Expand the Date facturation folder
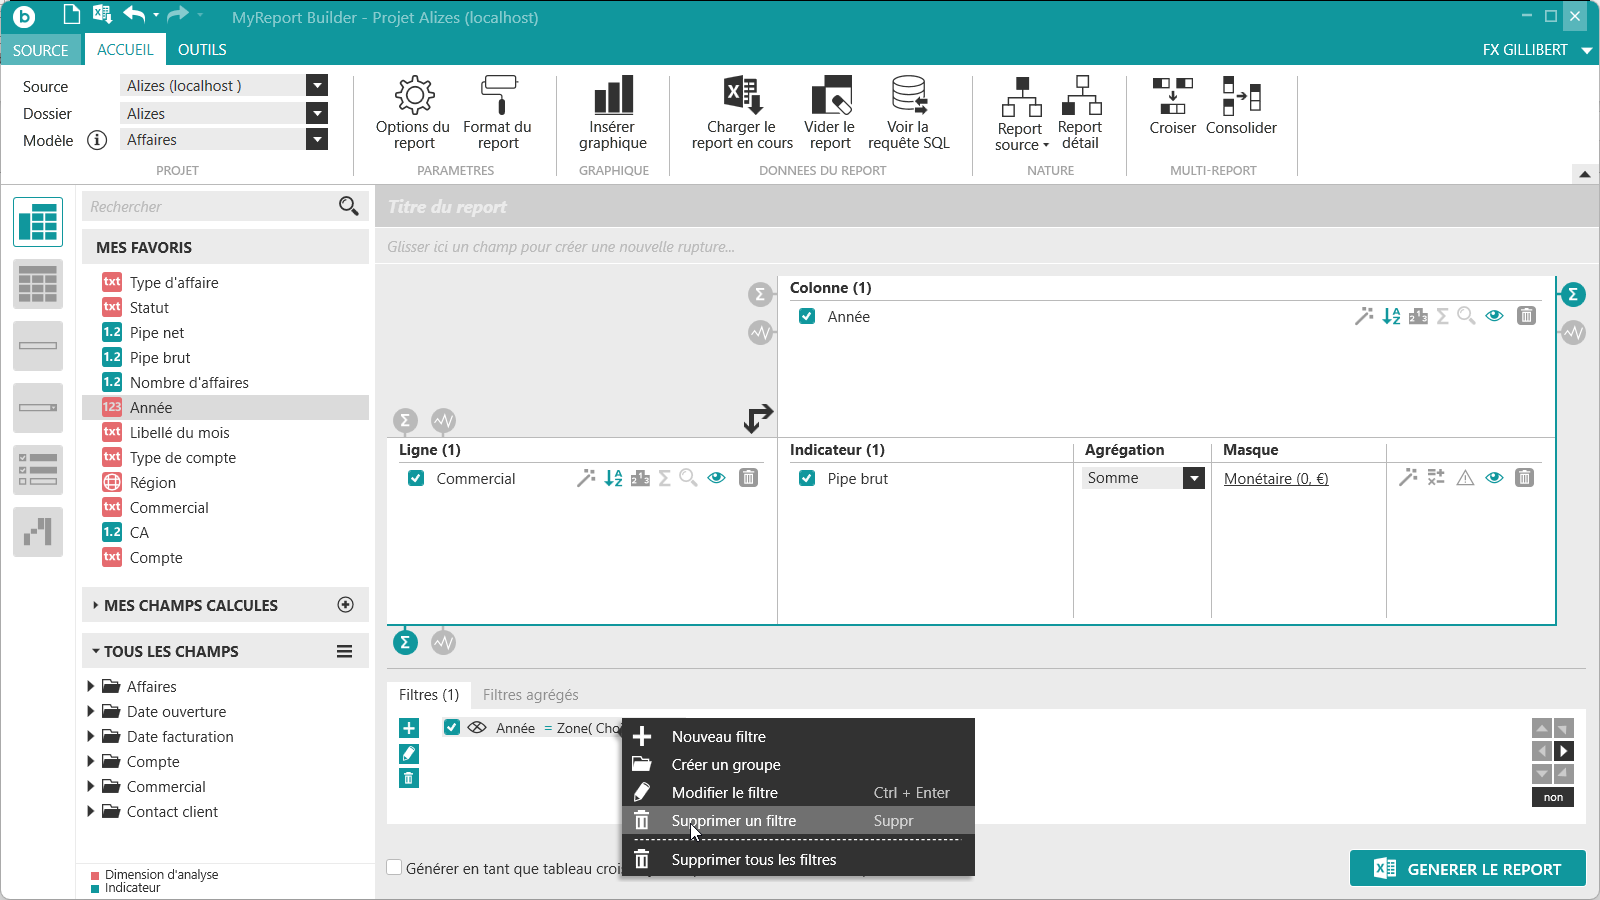The width and height of the screenshot is (1600, 900). [x=91, y=737]
